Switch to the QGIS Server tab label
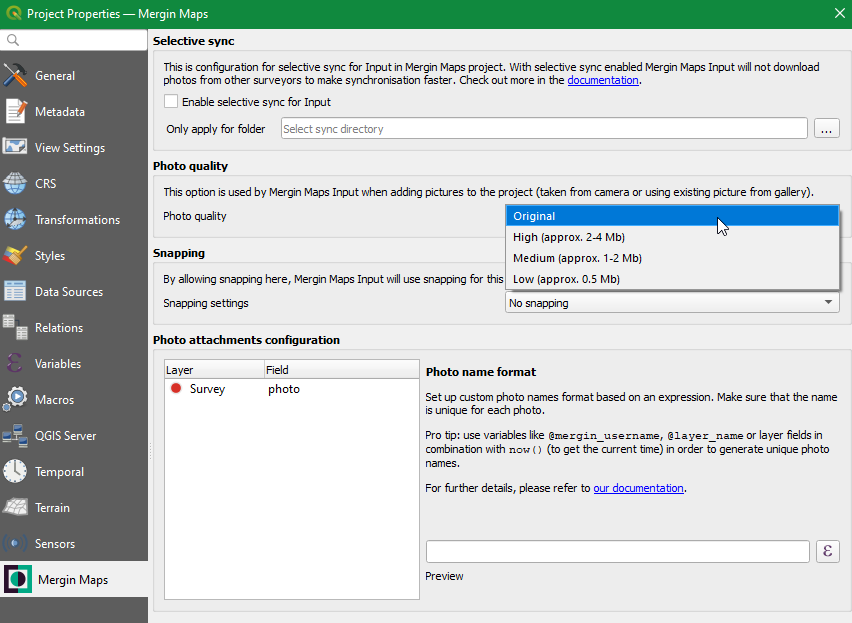 click(x=65, y=436)
